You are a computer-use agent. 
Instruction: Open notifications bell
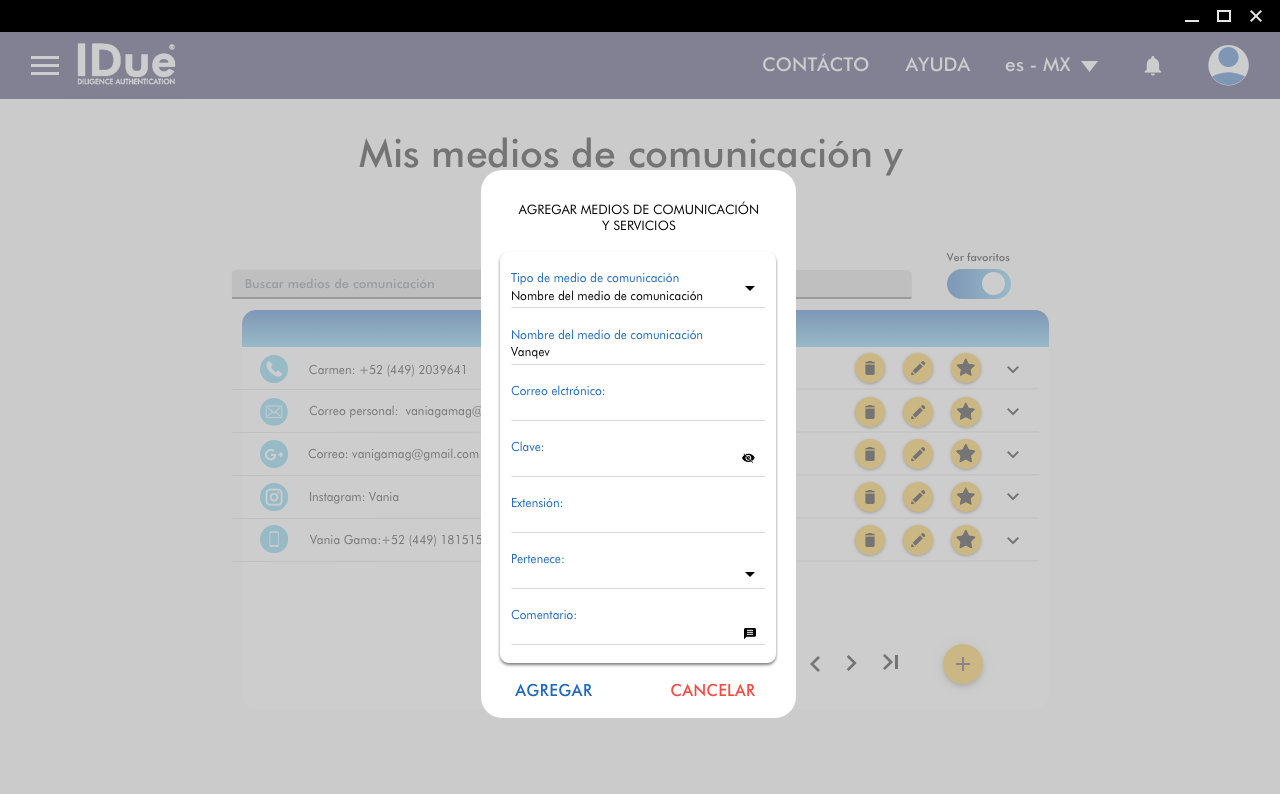tap(1152, 66)
